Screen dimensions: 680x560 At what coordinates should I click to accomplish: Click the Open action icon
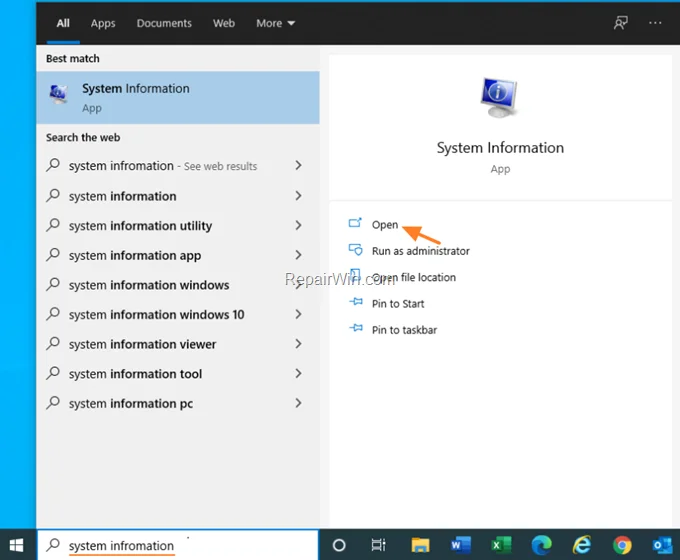click(x=355, y=223)
